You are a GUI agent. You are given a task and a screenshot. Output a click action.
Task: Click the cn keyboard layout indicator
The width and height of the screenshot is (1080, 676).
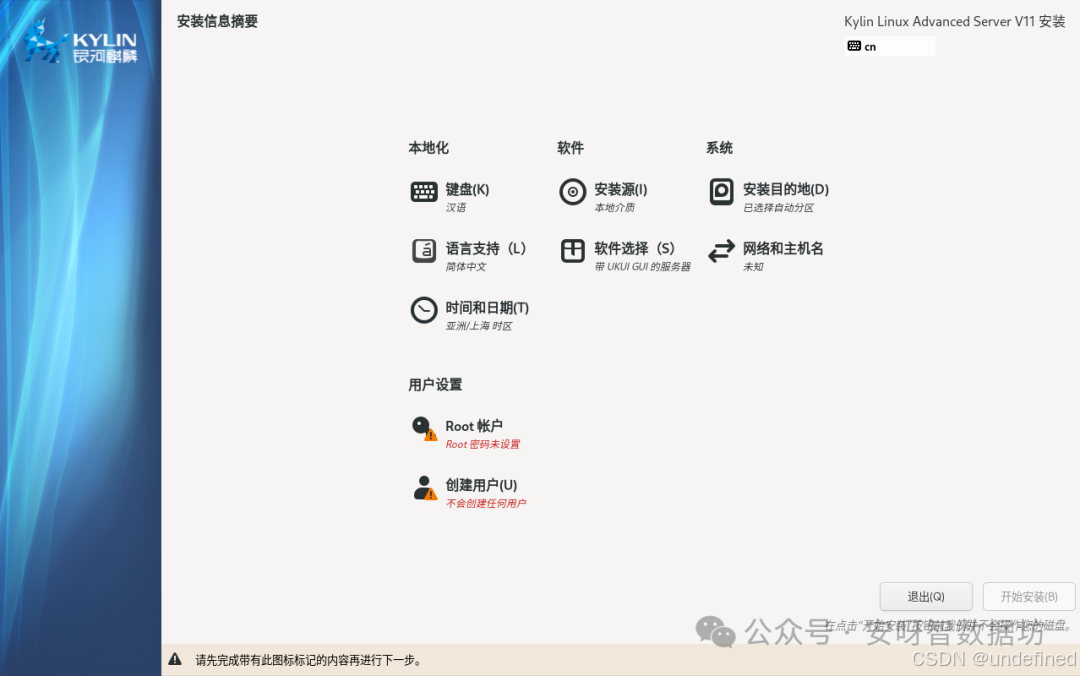tap(889, 46)
